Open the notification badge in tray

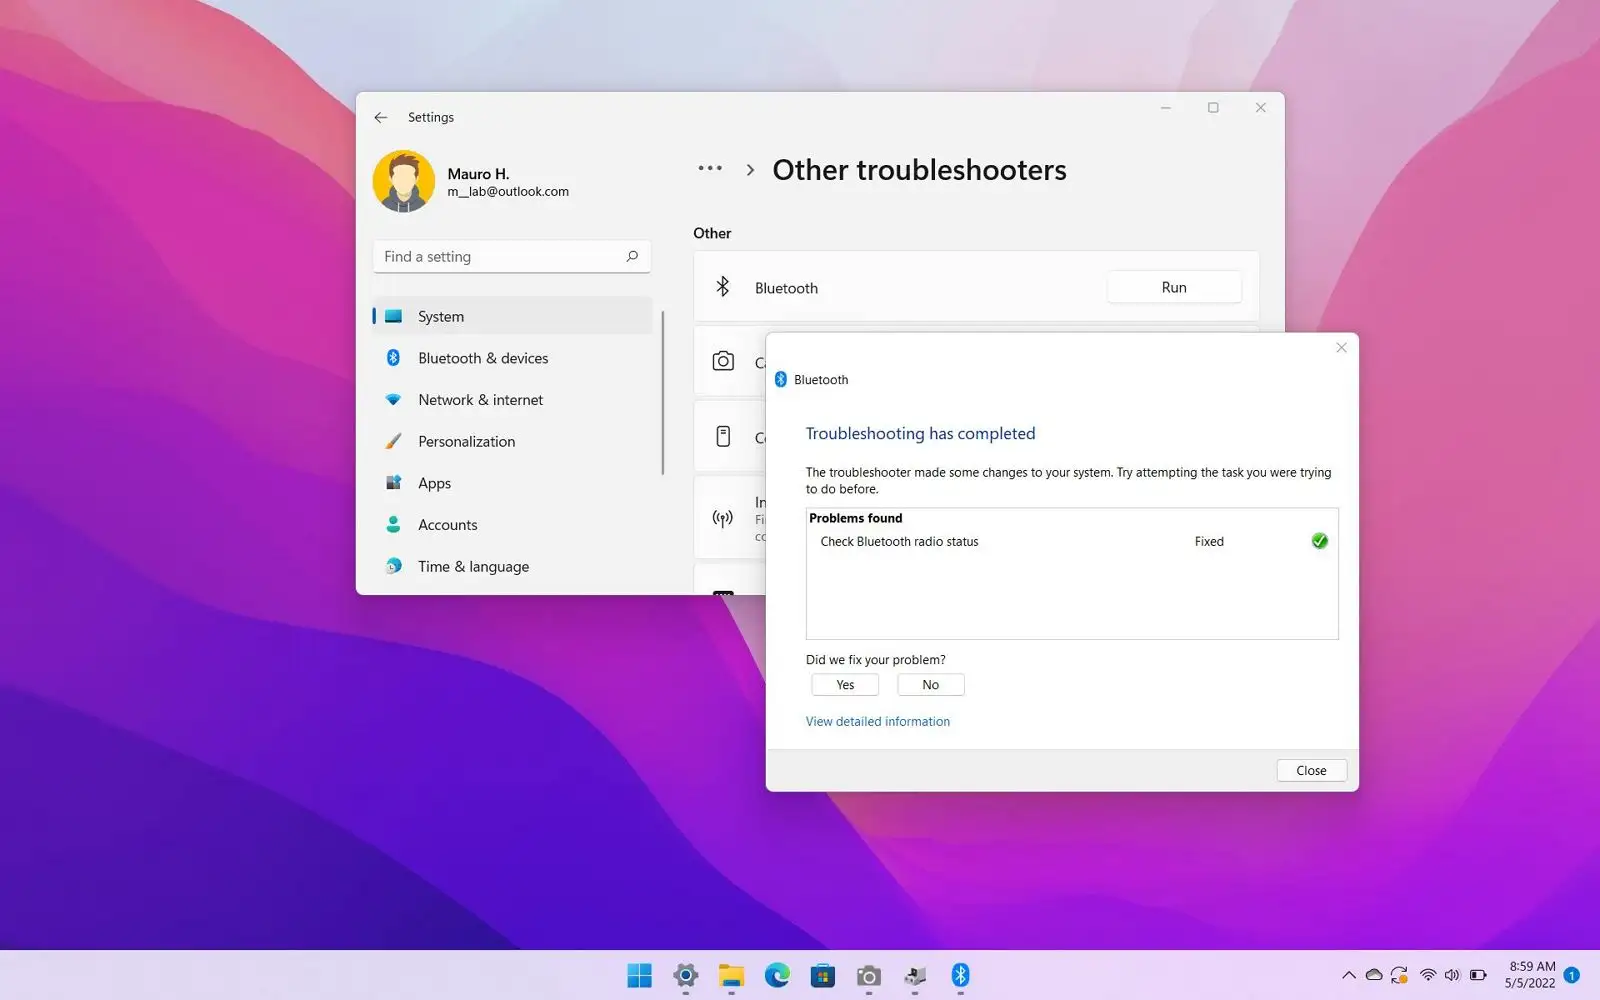point(1572,975)
